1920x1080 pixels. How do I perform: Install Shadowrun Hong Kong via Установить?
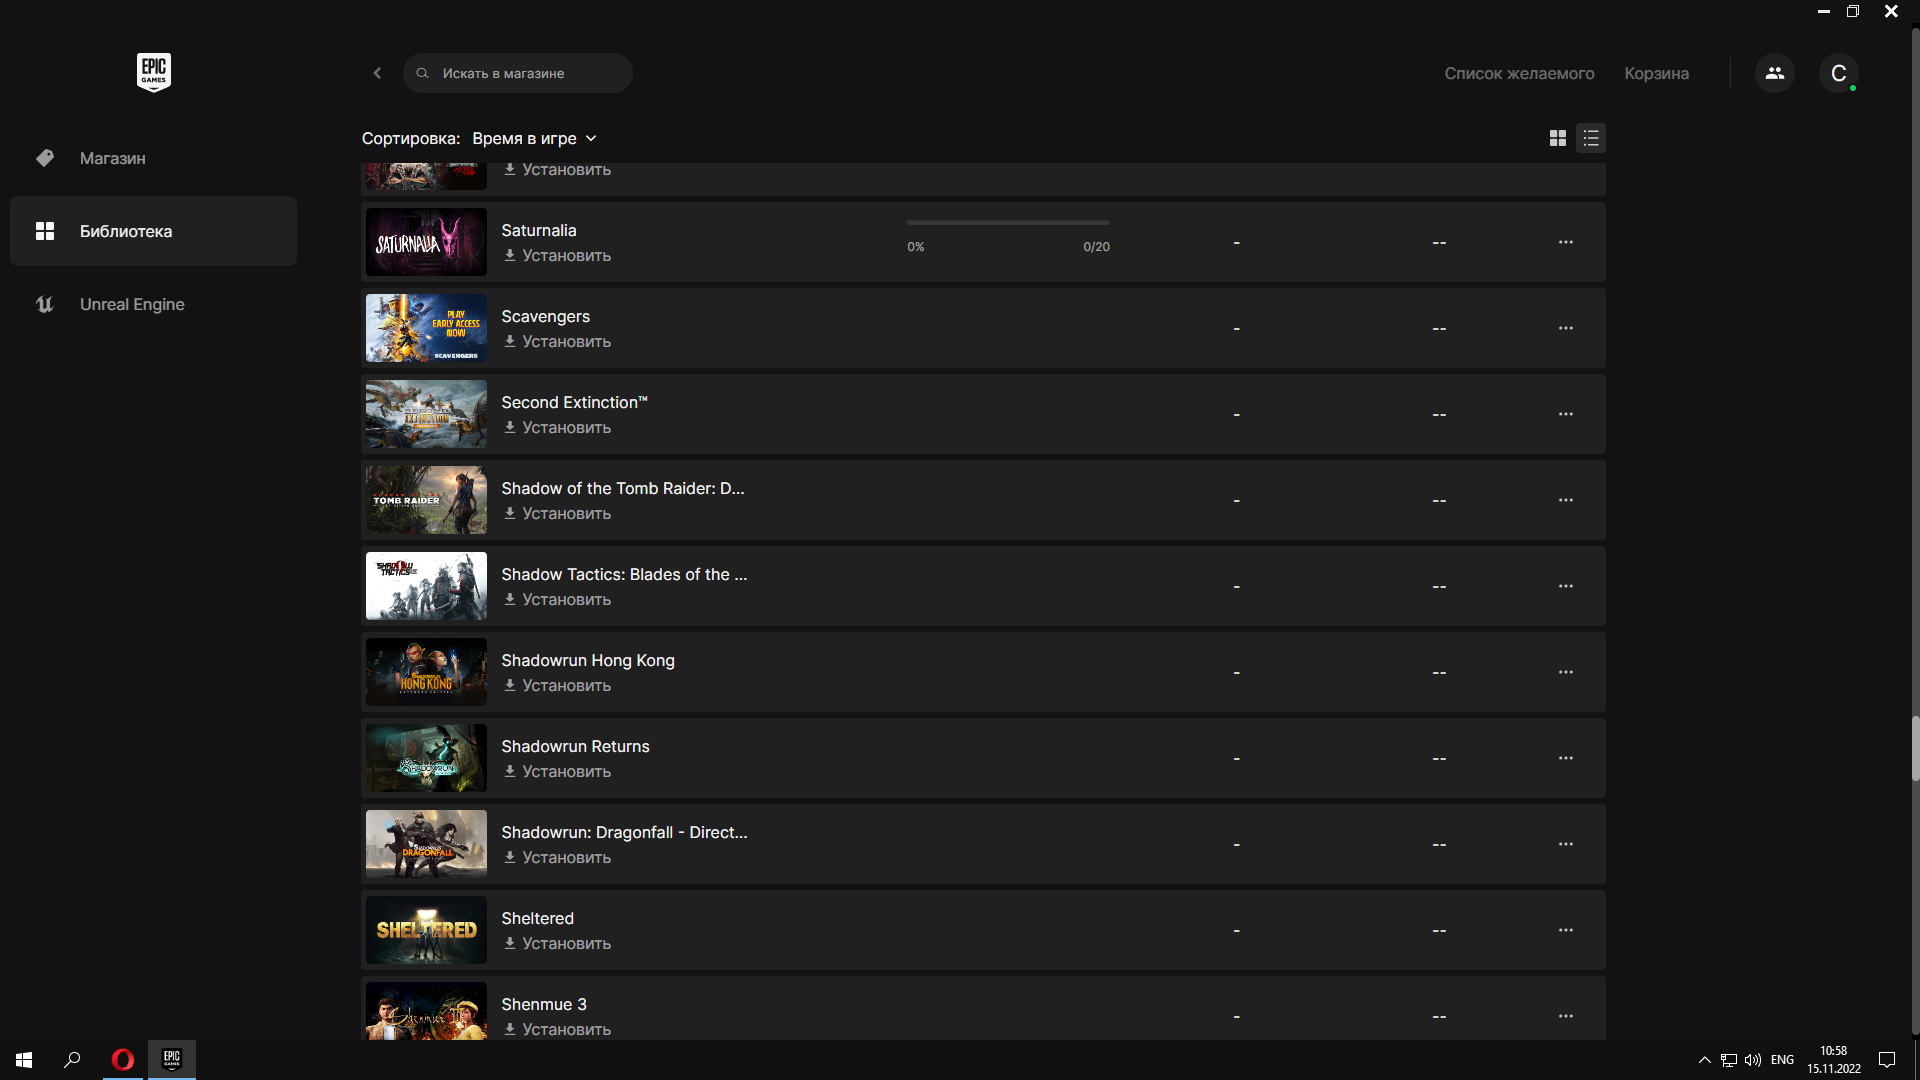[557, 686]
